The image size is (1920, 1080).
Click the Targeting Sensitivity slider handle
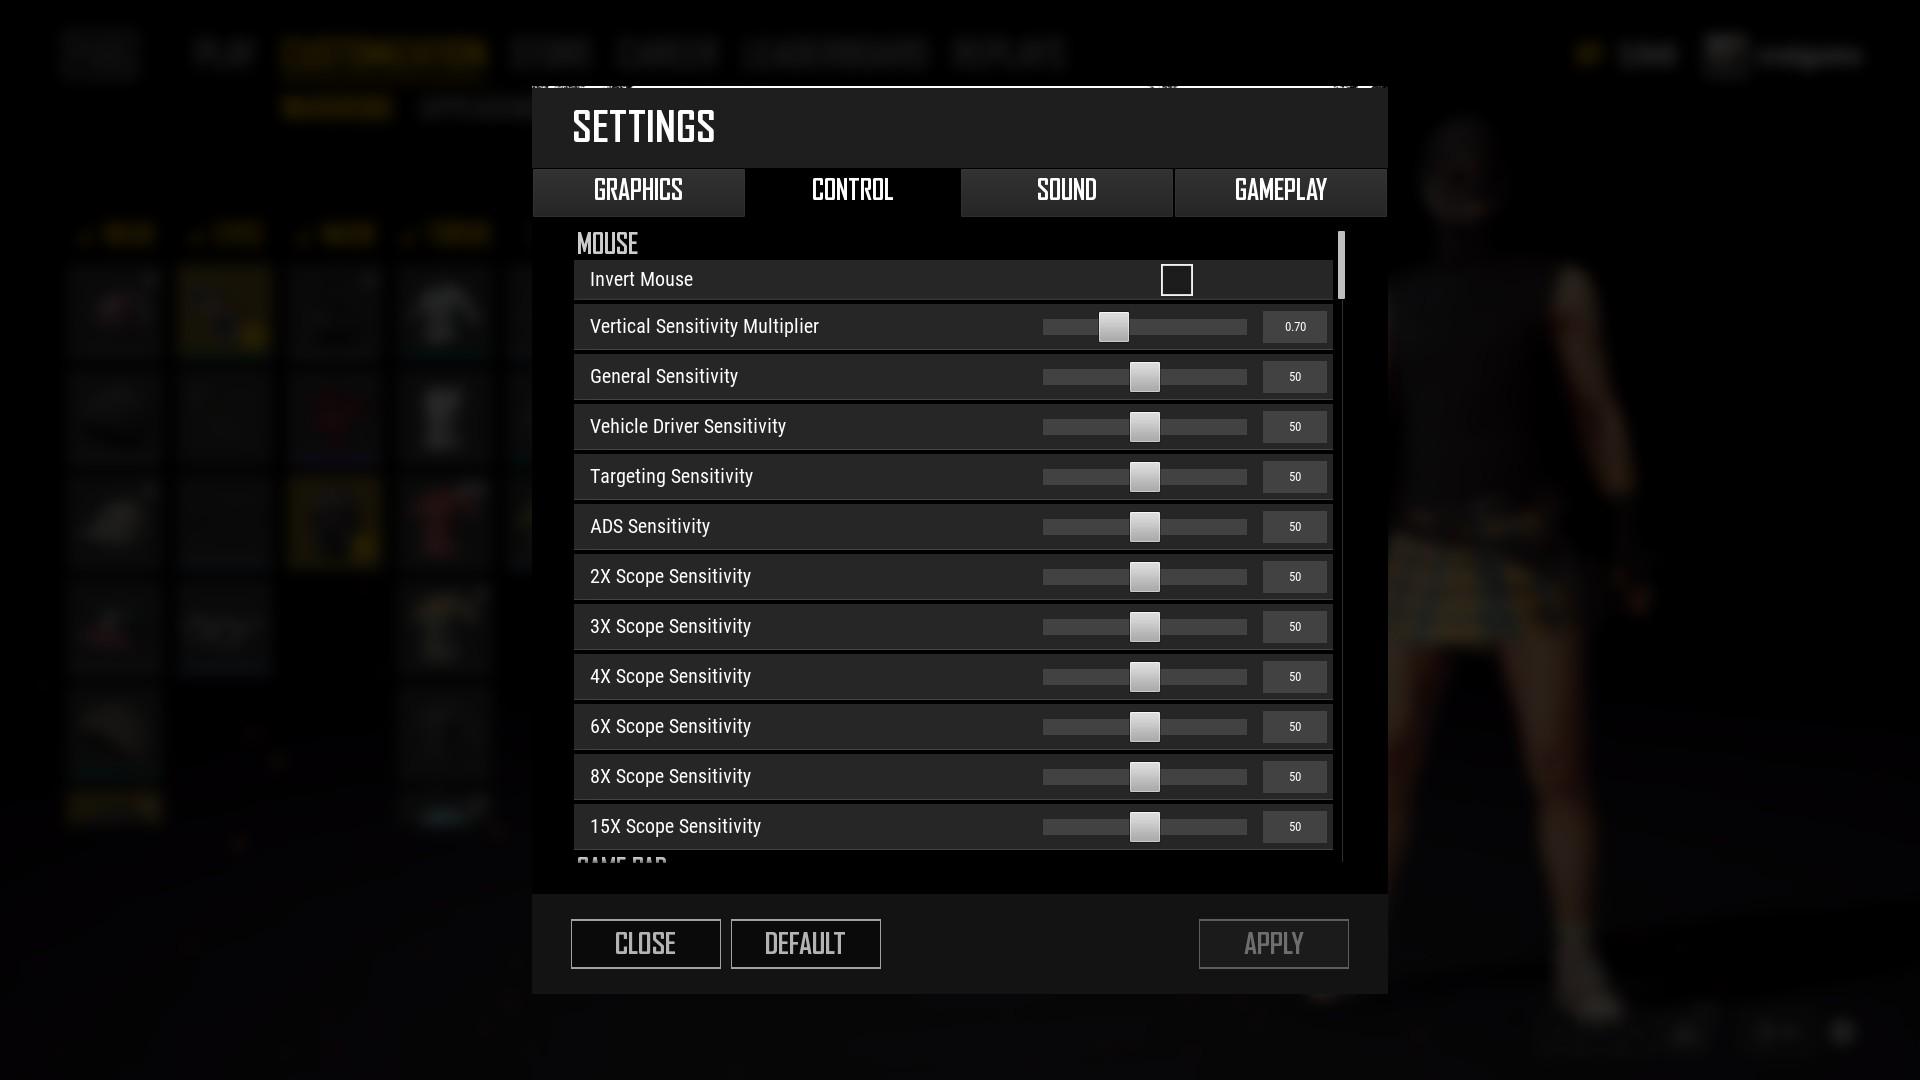(x=1143, y=476)
